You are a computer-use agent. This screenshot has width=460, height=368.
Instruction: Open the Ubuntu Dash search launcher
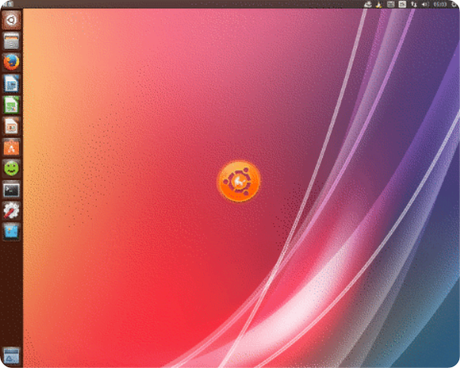click(x=11, y=20)
